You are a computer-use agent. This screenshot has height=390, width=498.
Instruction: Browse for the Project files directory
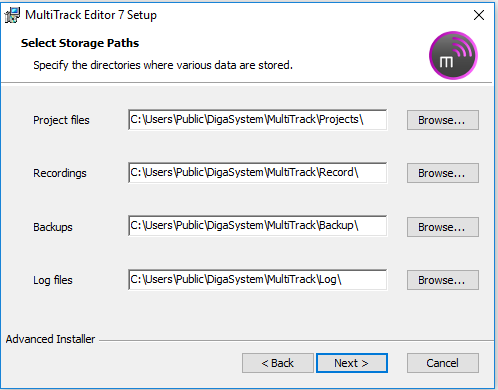(x=443, y=120)
